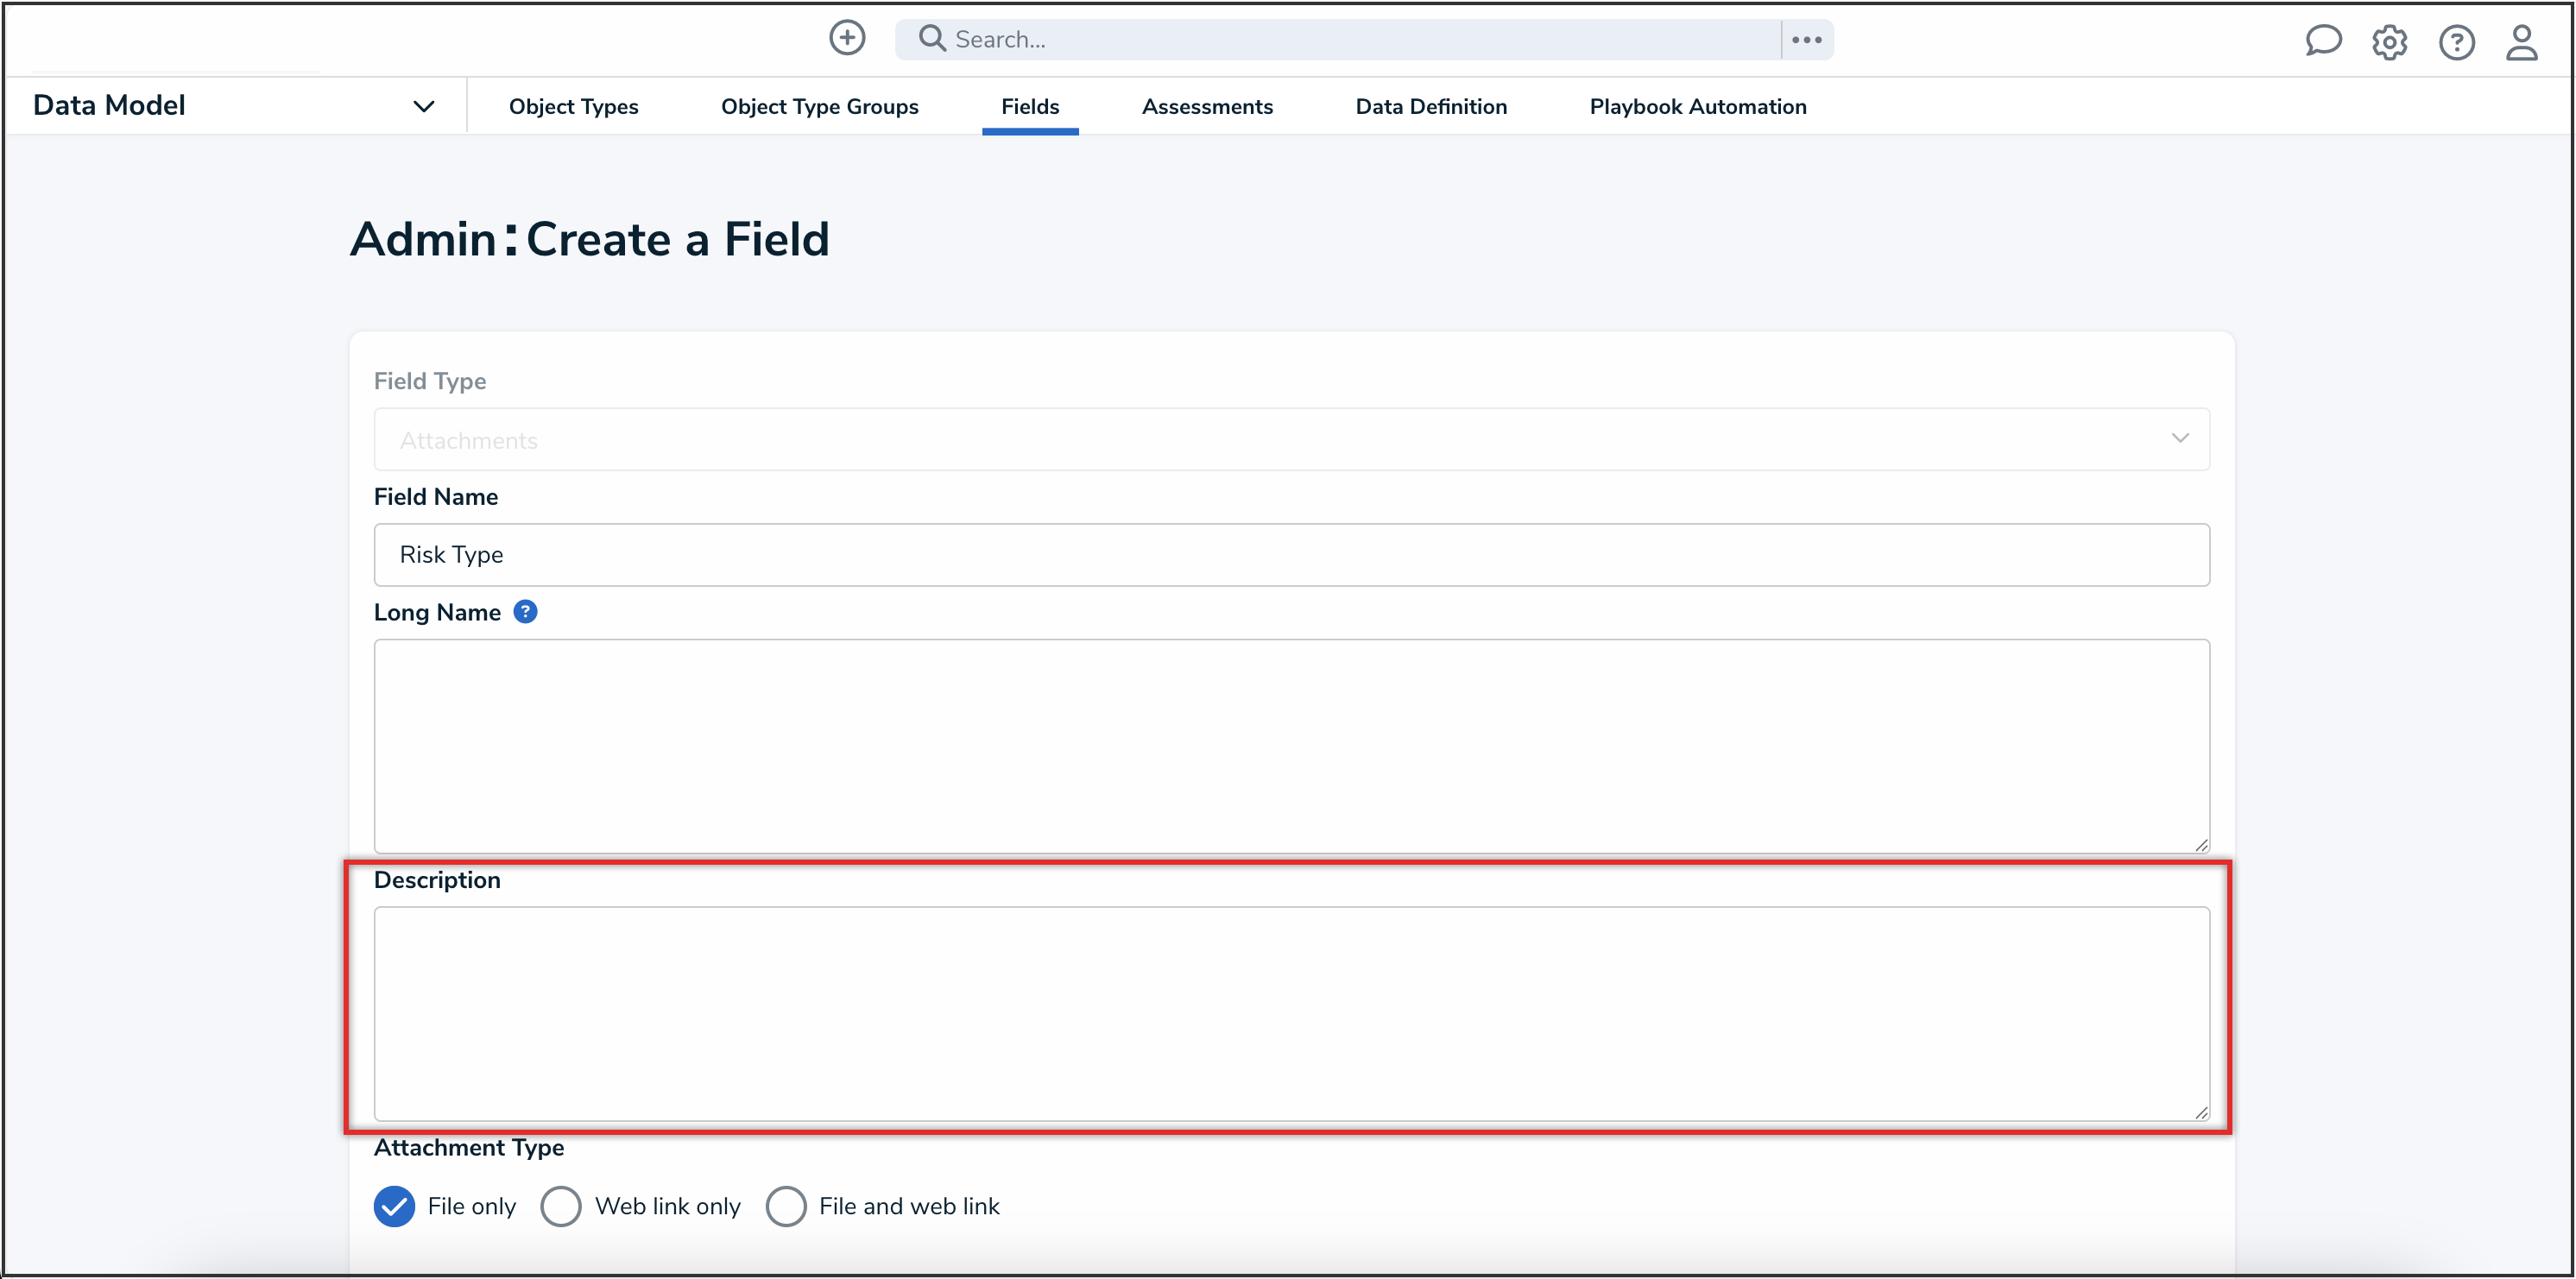Switch to the Assessments tab
The height and width of the screenshot is (1279, 2576).
click(x=1207, y=106)
